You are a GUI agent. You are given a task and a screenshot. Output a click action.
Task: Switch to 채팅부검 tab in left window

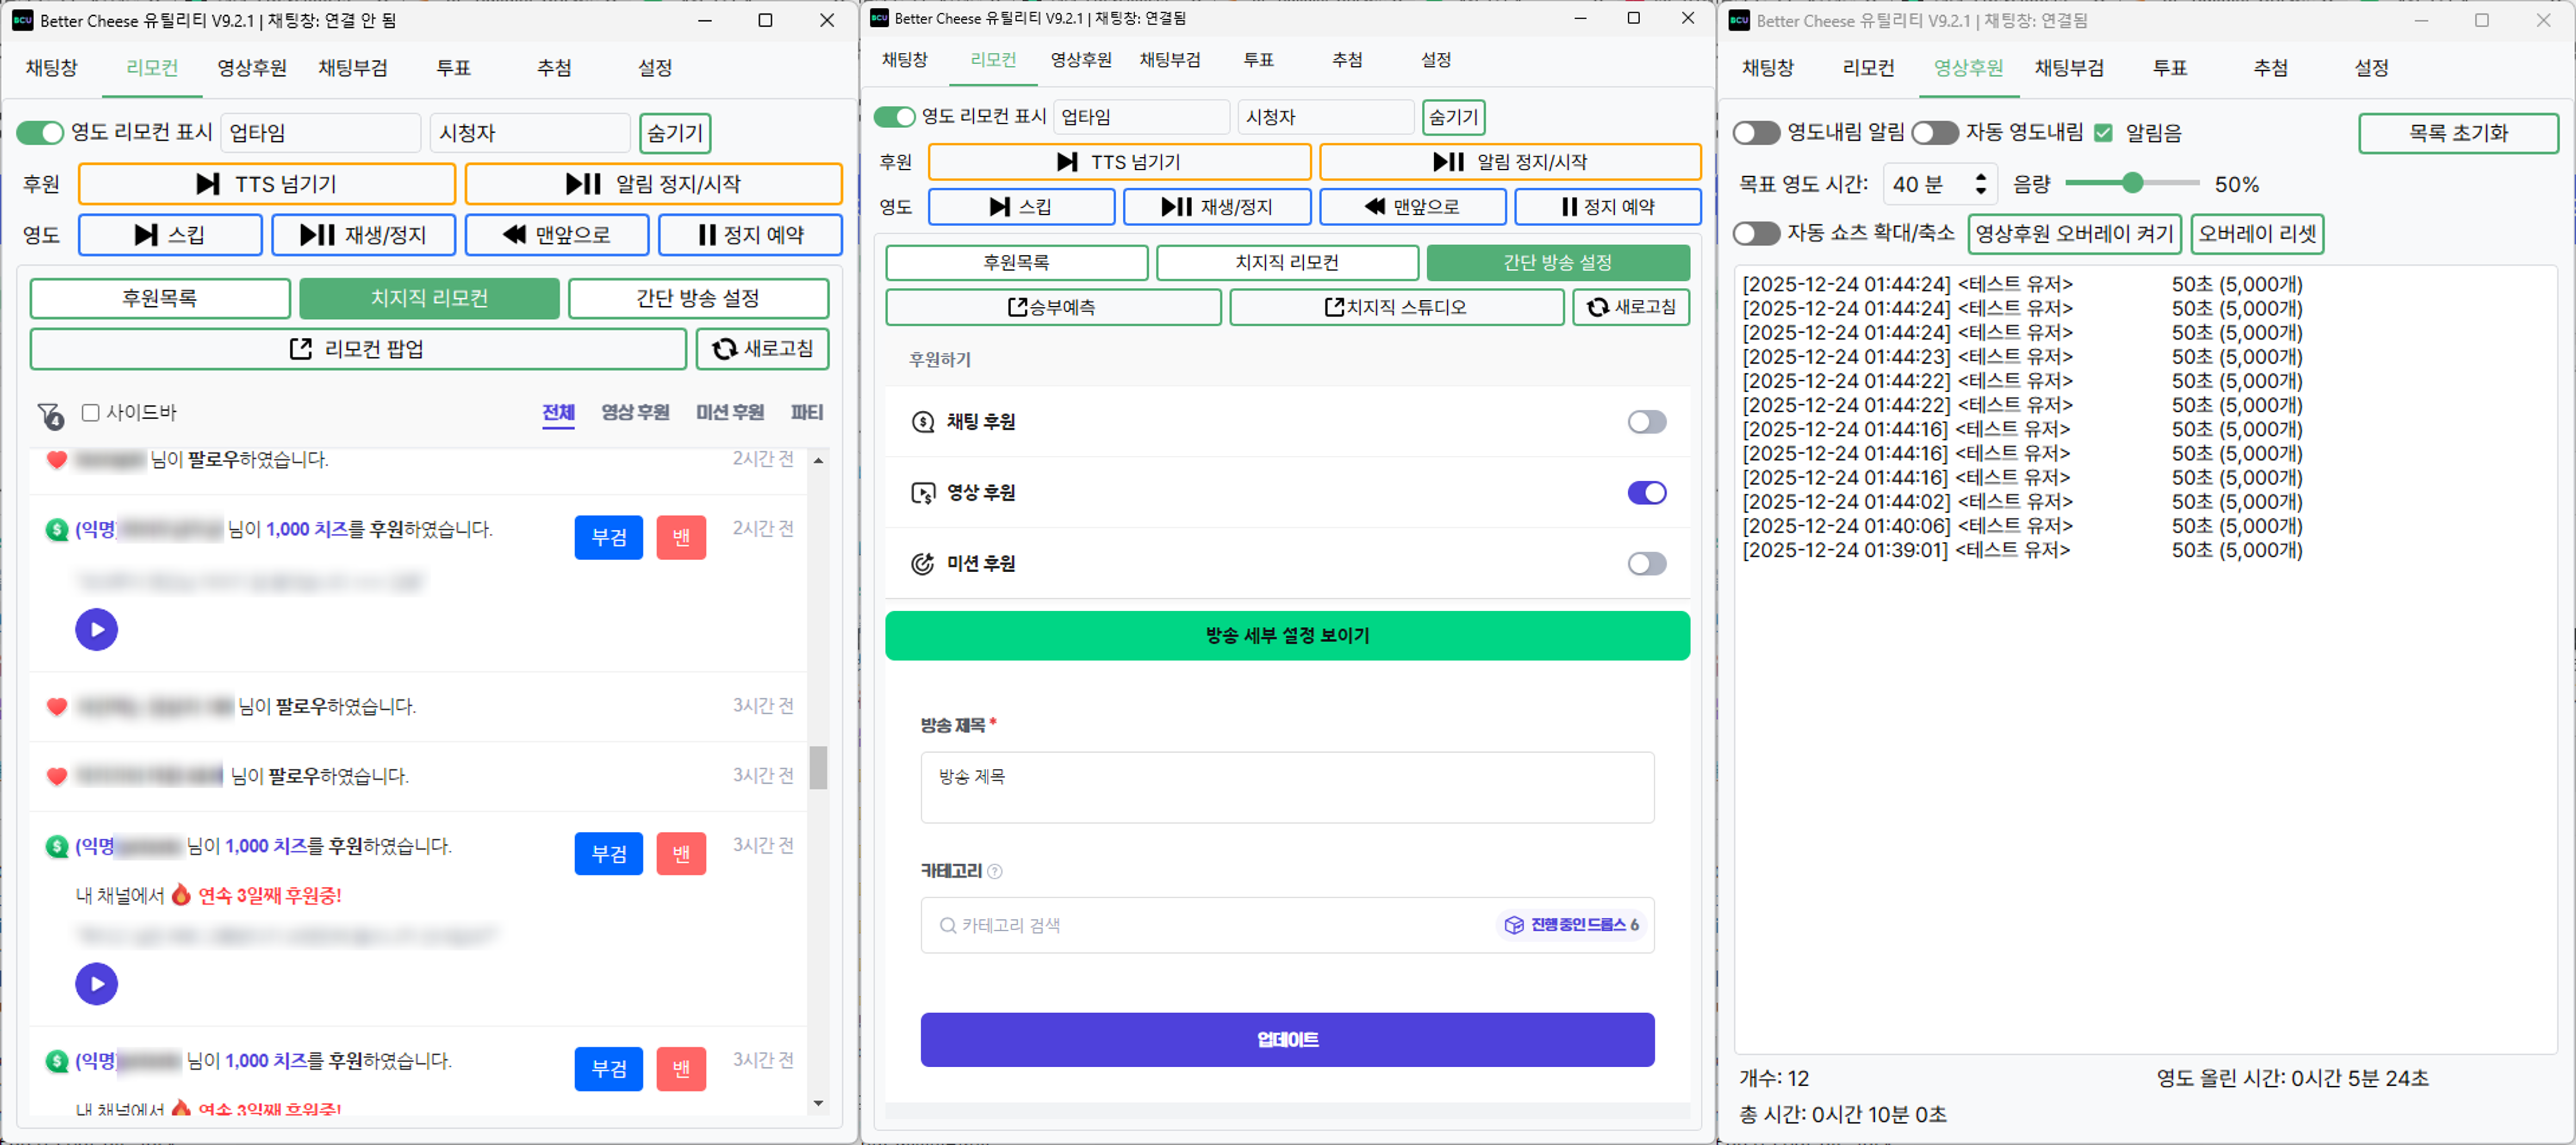click(x=352, y=68)
